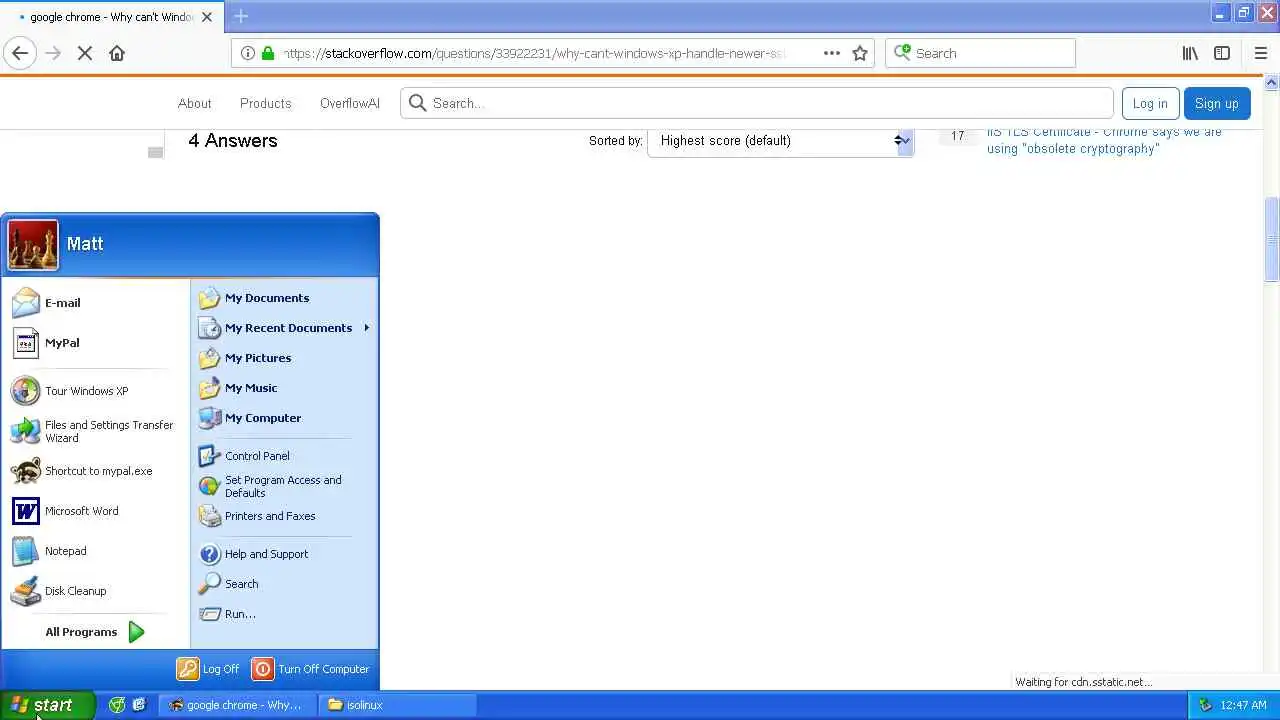Click the vote count 17 beside related question
This screenshot has height=720, width=1280.
[958, 136]
